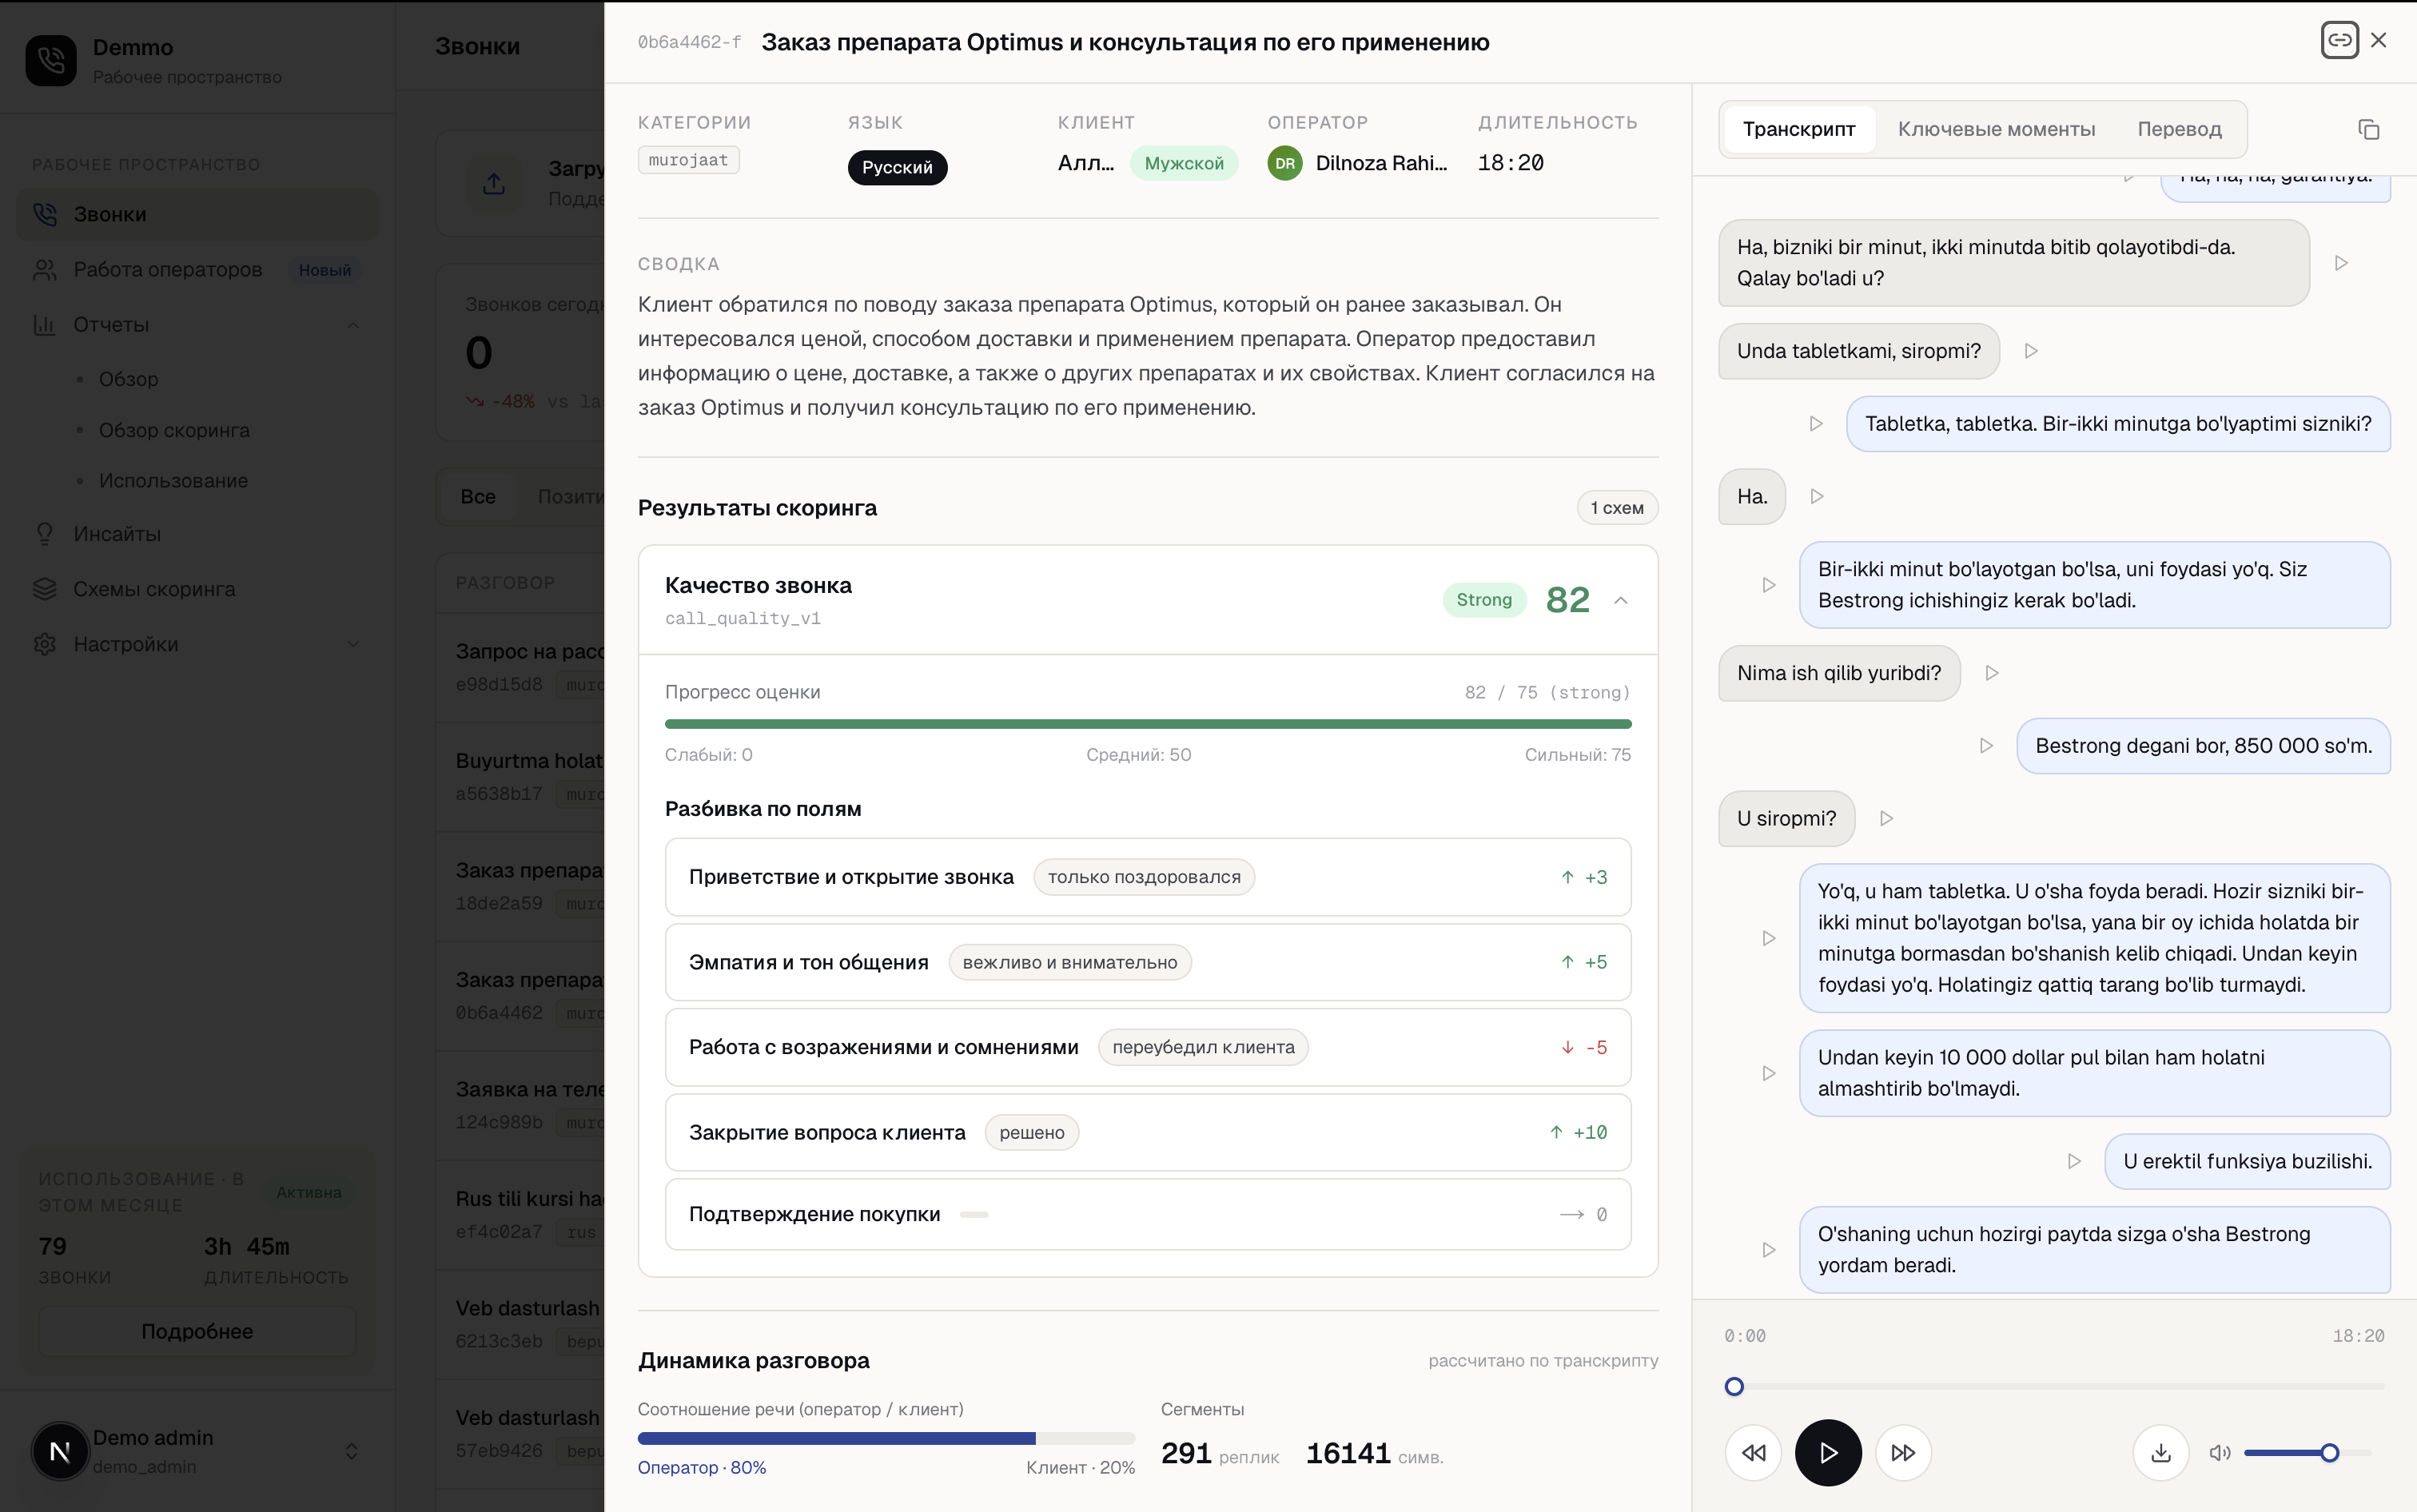Click the murojaat category tag
This screenshot has width=2417, height=1512.
689,160
